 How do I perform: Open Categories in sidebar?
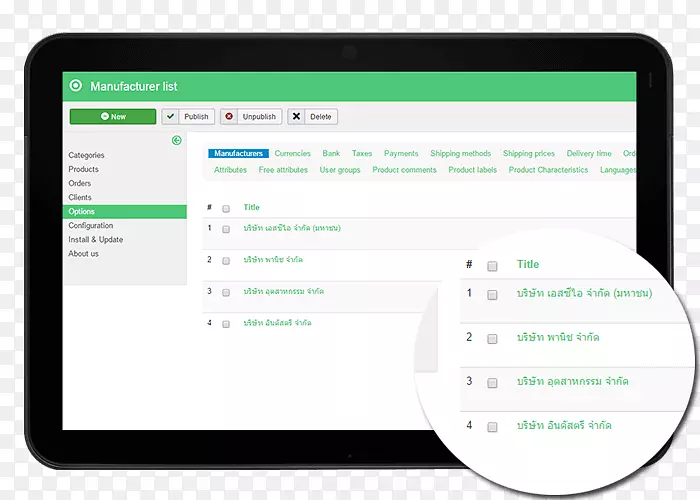click(86, 155)
